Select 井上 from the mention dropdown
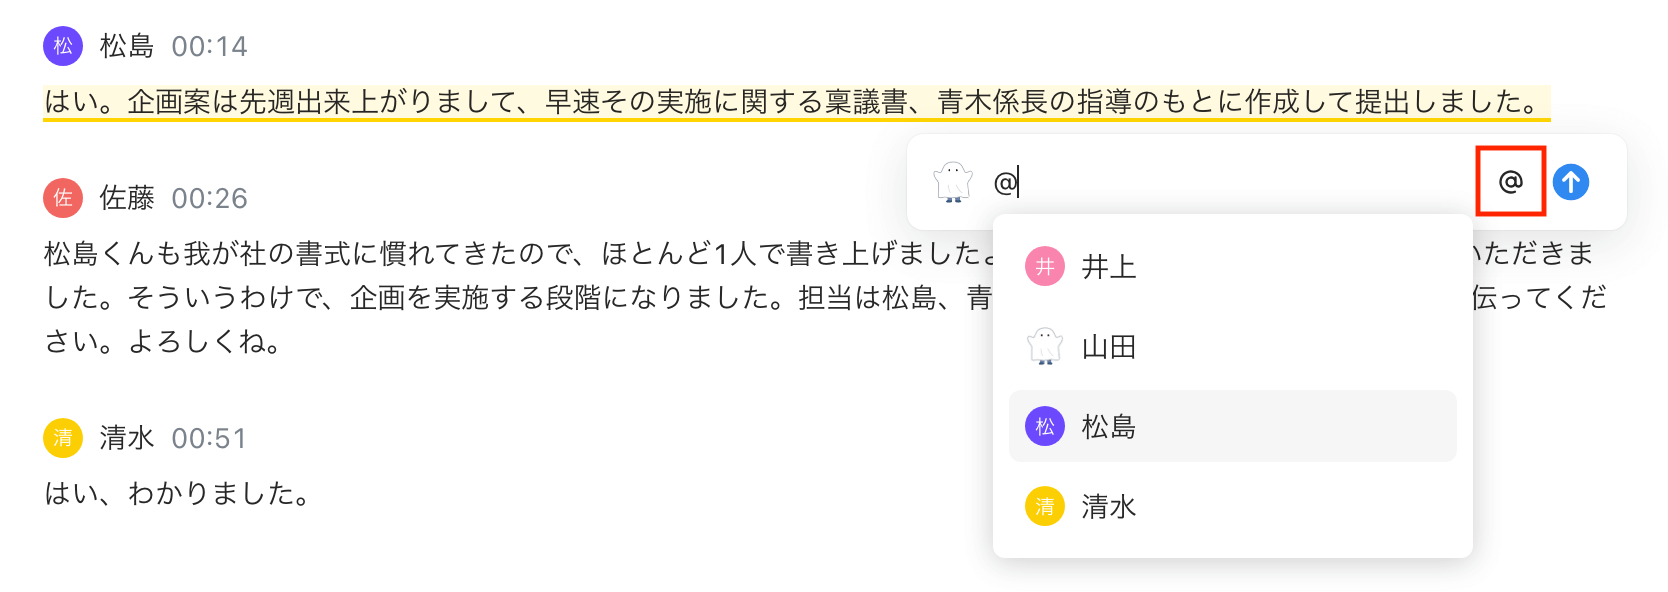Image resolution: width=1668 pixels, height=592 pixels. 1110,266
